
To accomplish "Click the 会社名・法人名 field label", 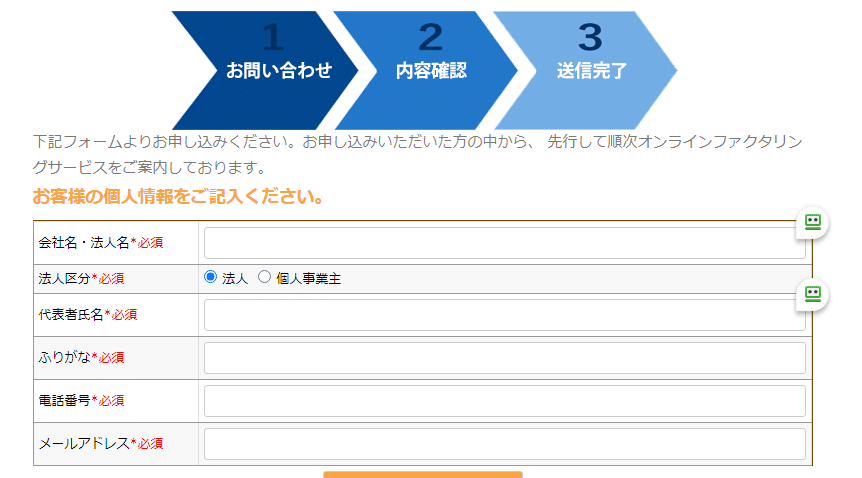I will (x=84, y=242).
